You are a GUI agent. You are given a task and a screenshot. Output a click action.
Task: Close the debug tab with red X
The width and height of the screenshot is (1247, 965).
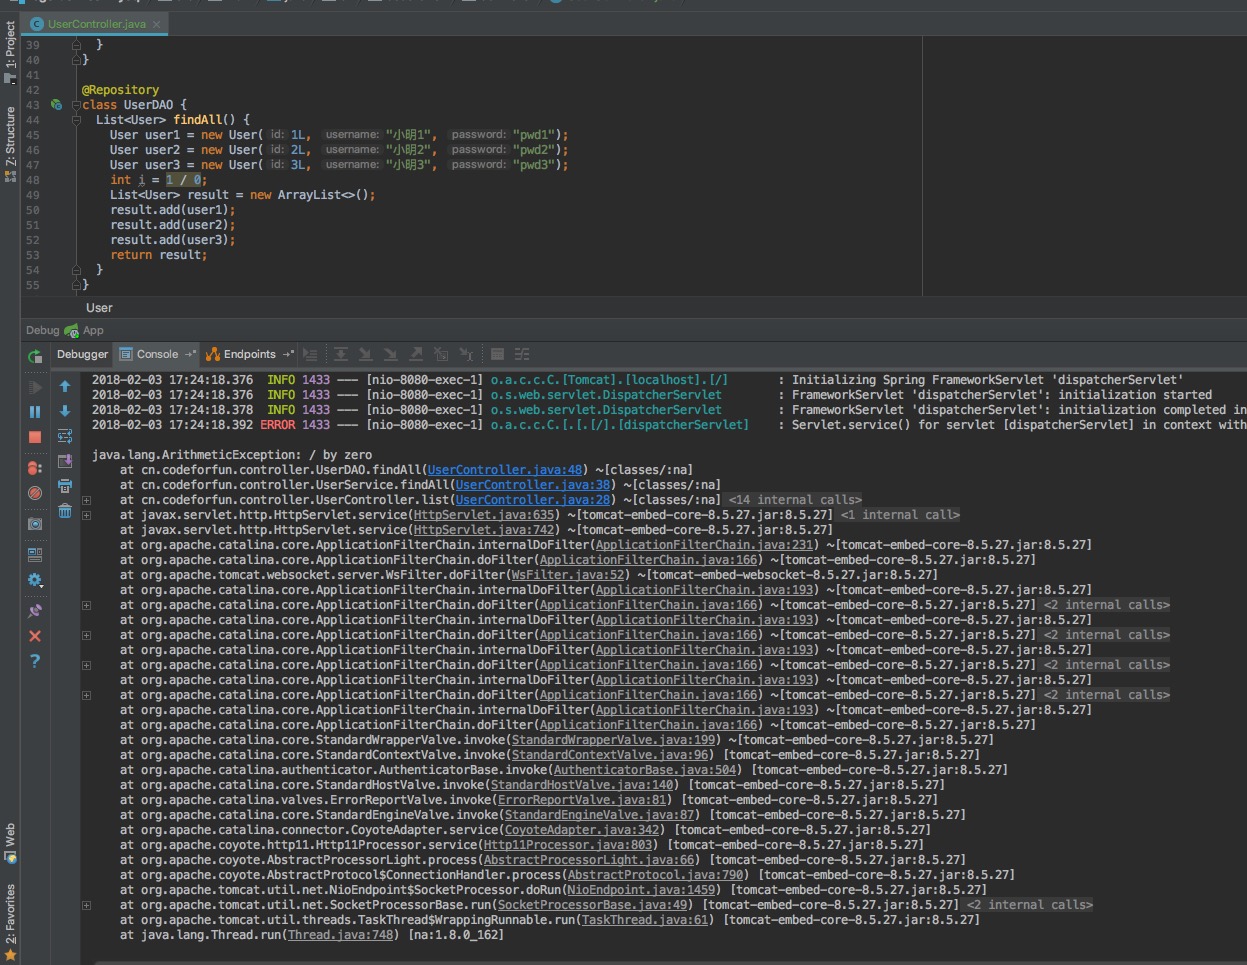[x=35, y=636]
